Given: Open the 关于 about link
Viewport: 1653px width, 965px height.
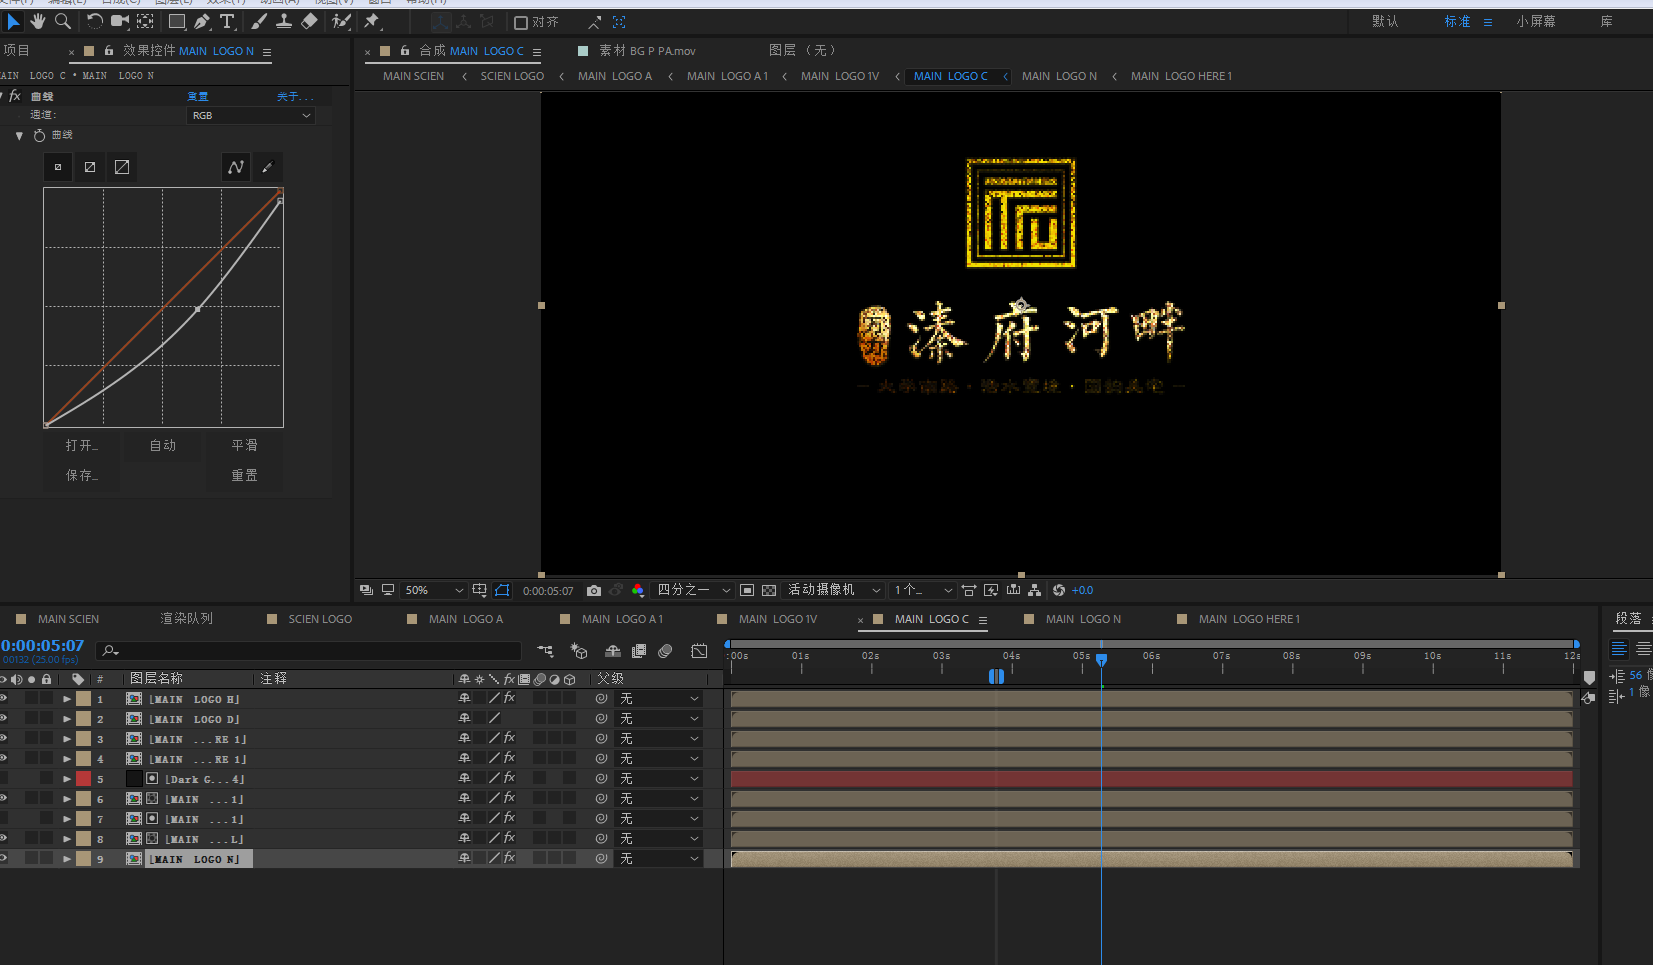Looking at the screenshot, I should click(x=295, y=96).
